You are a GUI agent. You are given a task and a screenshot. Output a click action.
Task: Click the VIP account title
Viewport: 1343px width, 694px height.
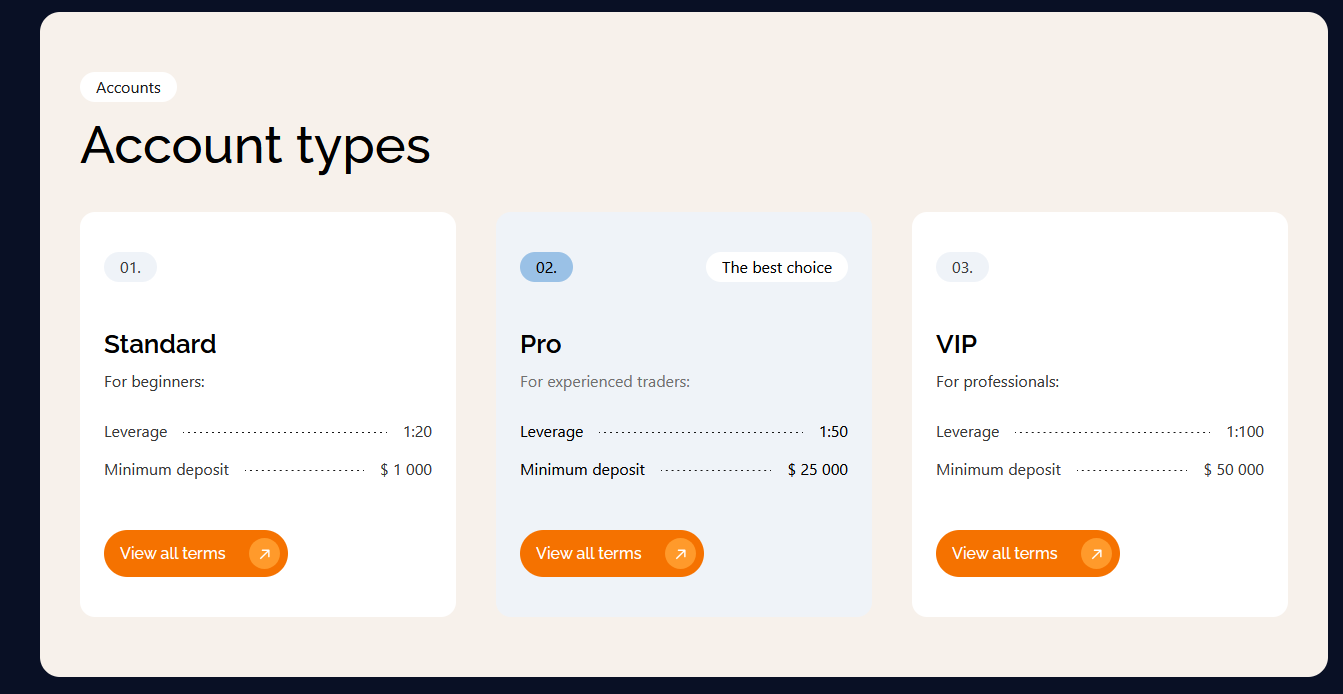[x=956, y=344]
